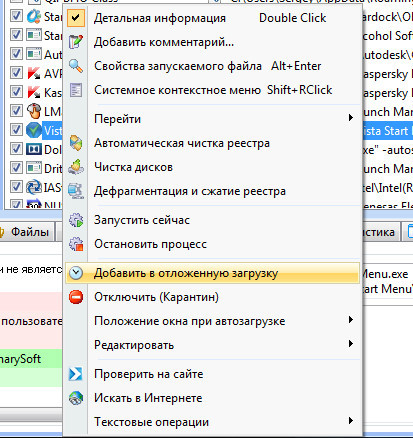Toggle checkbox for the Dol entry
413x438 pixels.
tap(16, 149)
